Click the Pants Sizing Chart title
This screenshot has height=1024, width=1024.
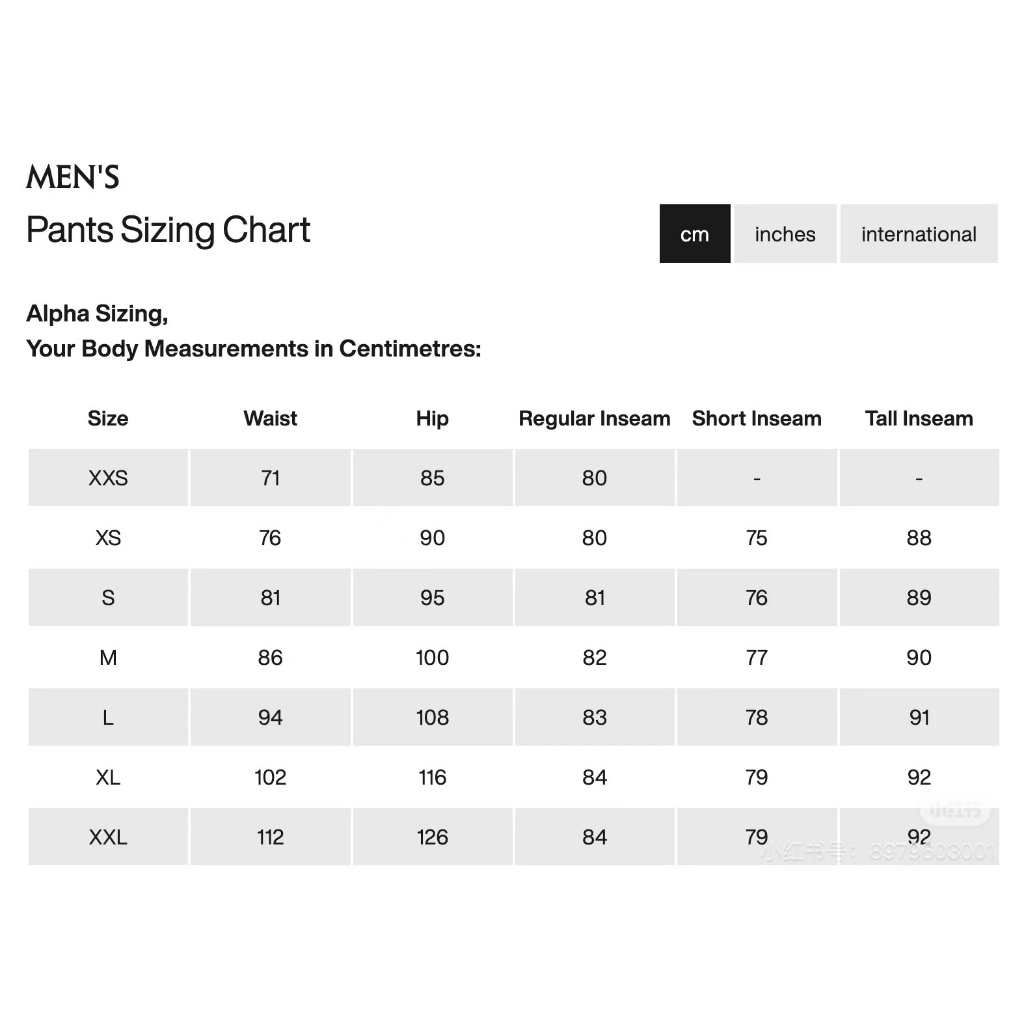tap(168, 230)
